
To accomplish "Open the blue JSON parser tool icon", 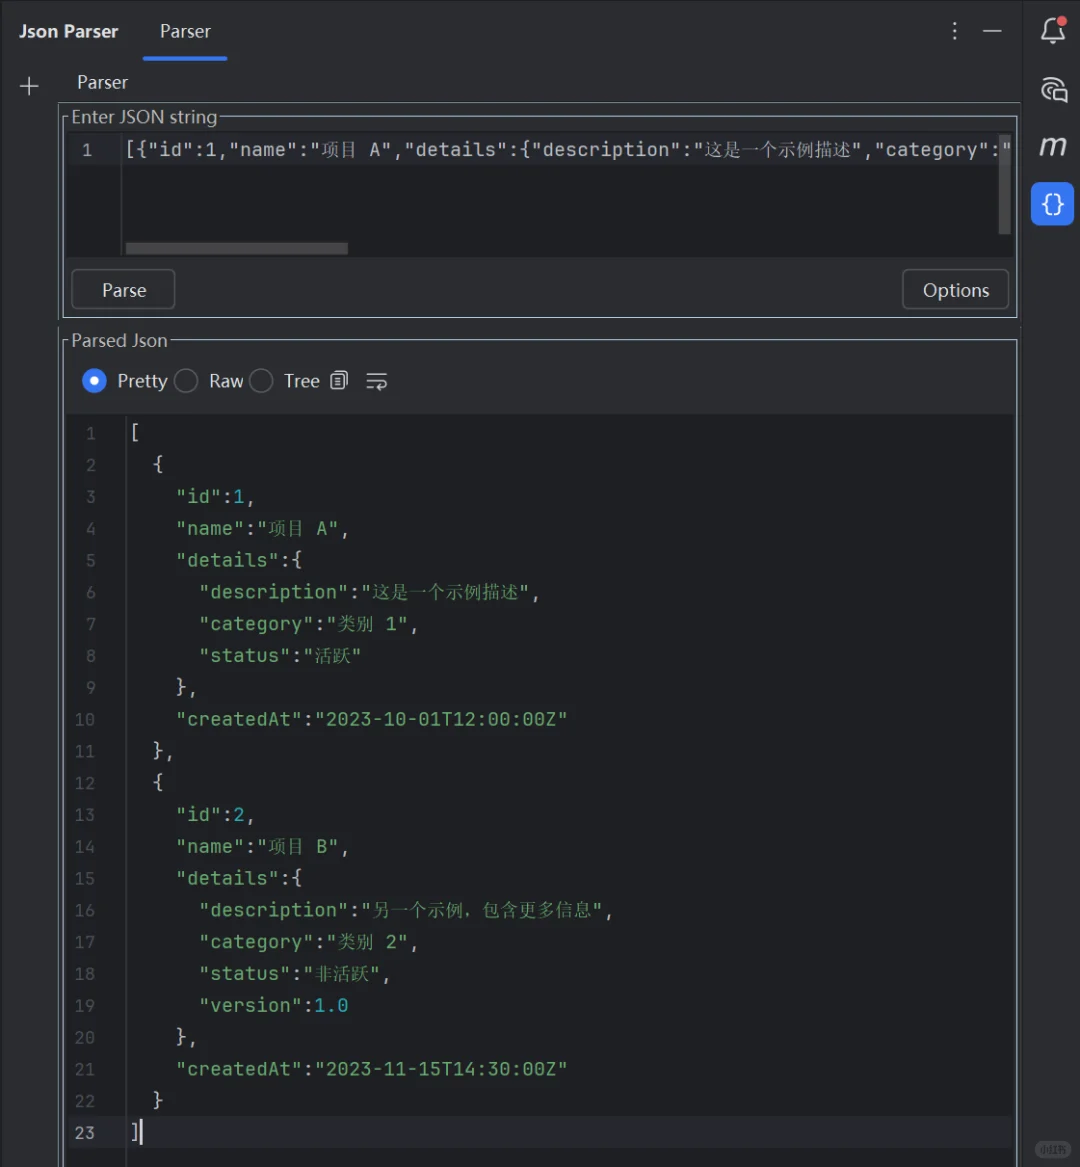I will 1052,204.
